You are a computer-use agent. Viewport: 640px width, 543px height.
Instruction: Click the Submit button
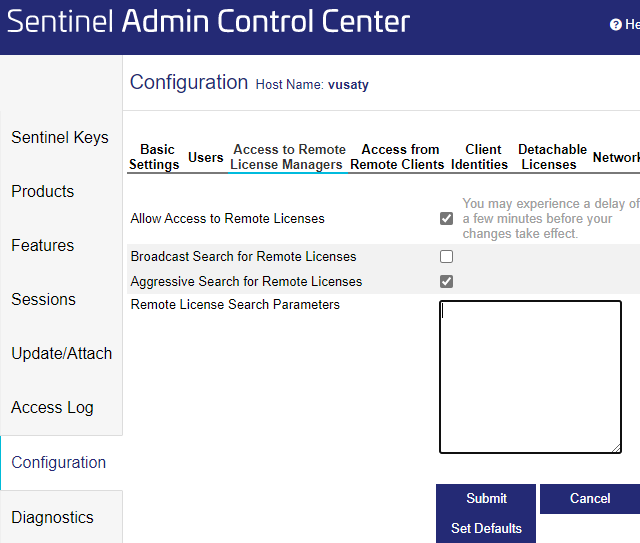pyautogui.click(x=486, y=498)
